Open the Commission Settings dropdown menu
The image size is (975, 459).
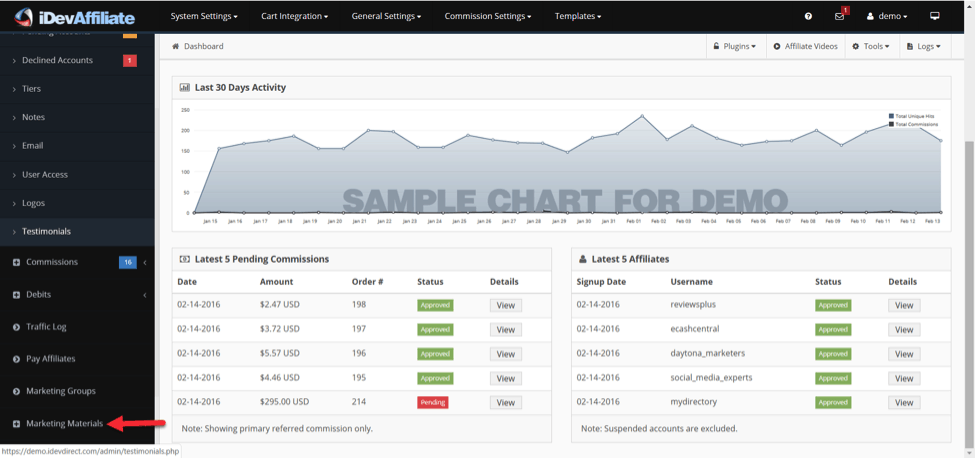[x=488, y=16]
